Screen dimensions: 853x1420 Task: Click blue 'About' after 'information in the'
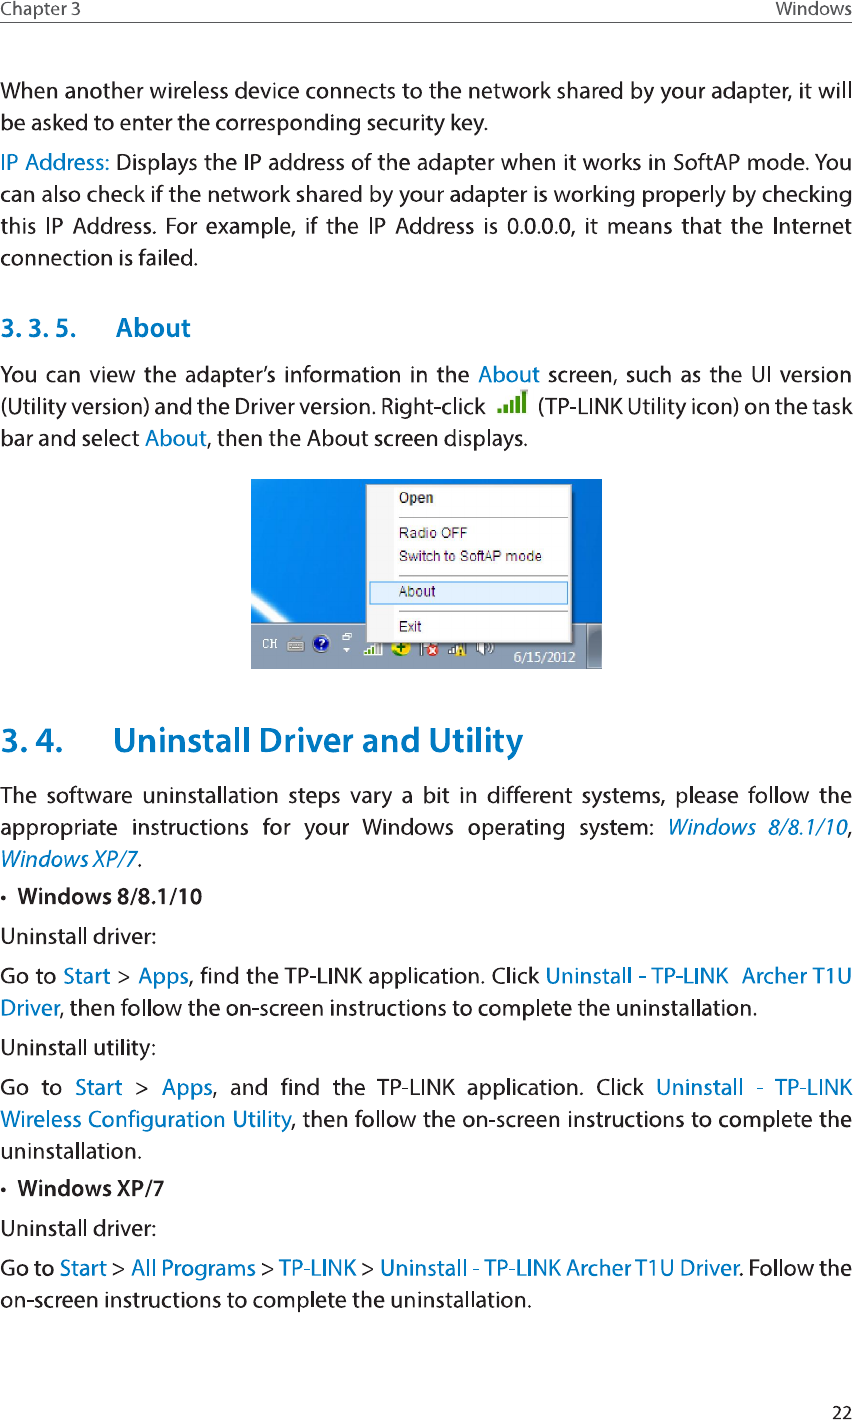509,375
